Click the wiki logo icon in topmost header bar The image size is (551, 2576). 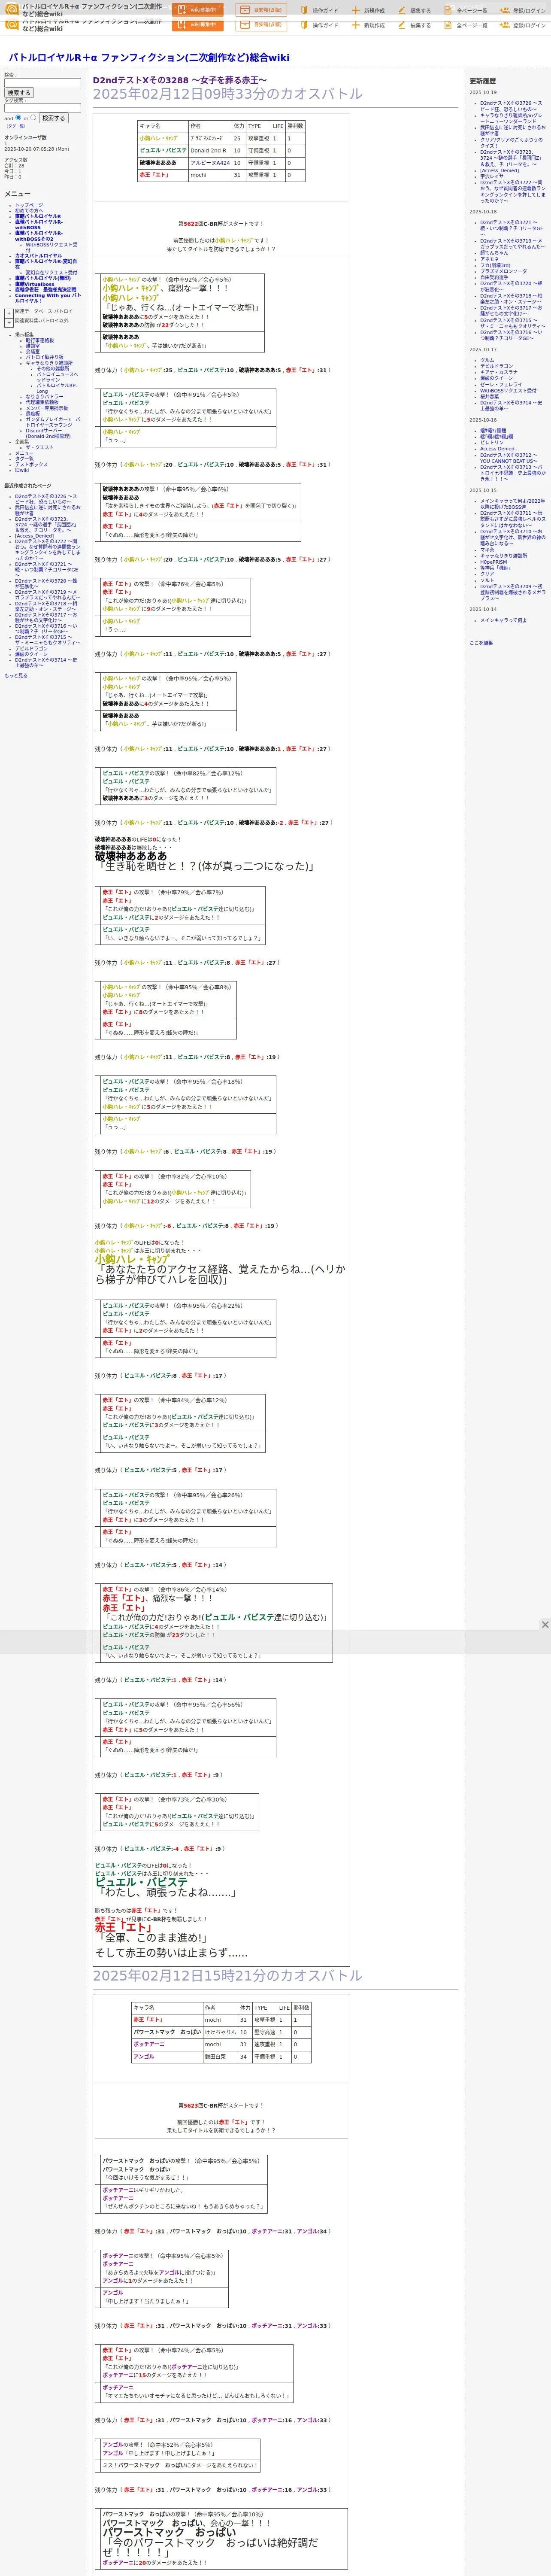(11, 10)
